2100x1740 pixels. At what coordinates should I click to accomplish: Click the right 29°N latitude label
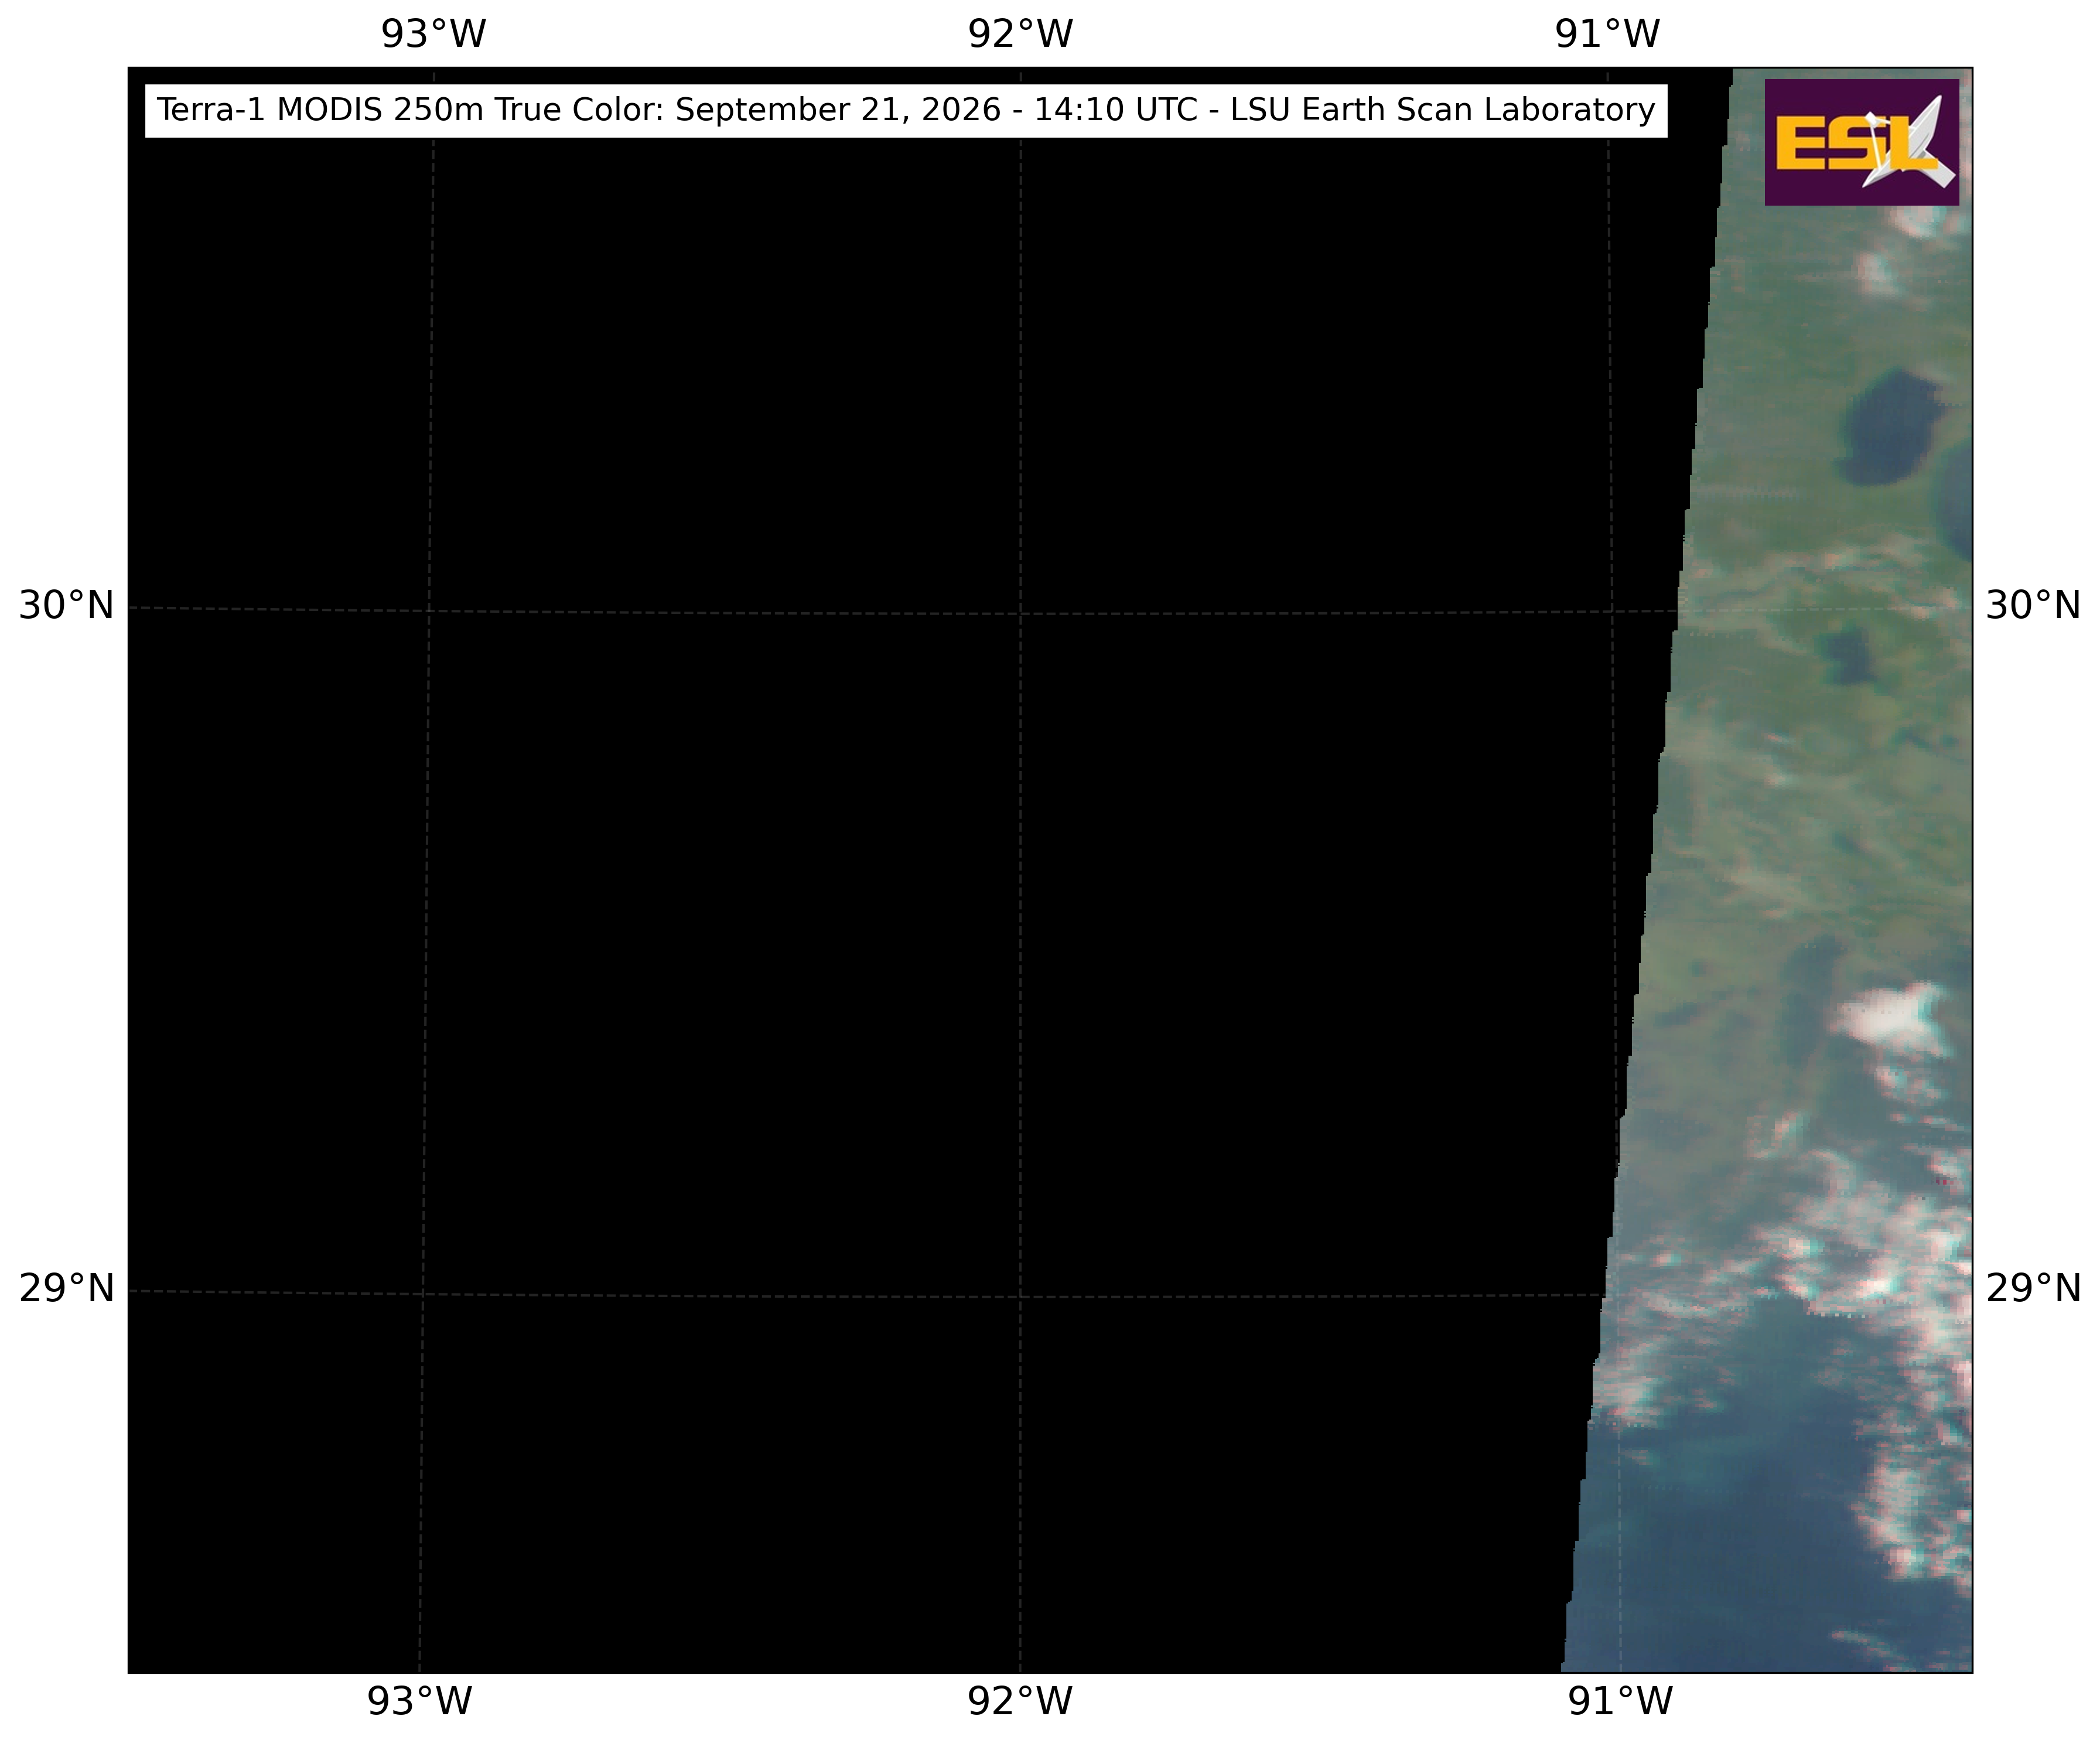point(2033,1289)
